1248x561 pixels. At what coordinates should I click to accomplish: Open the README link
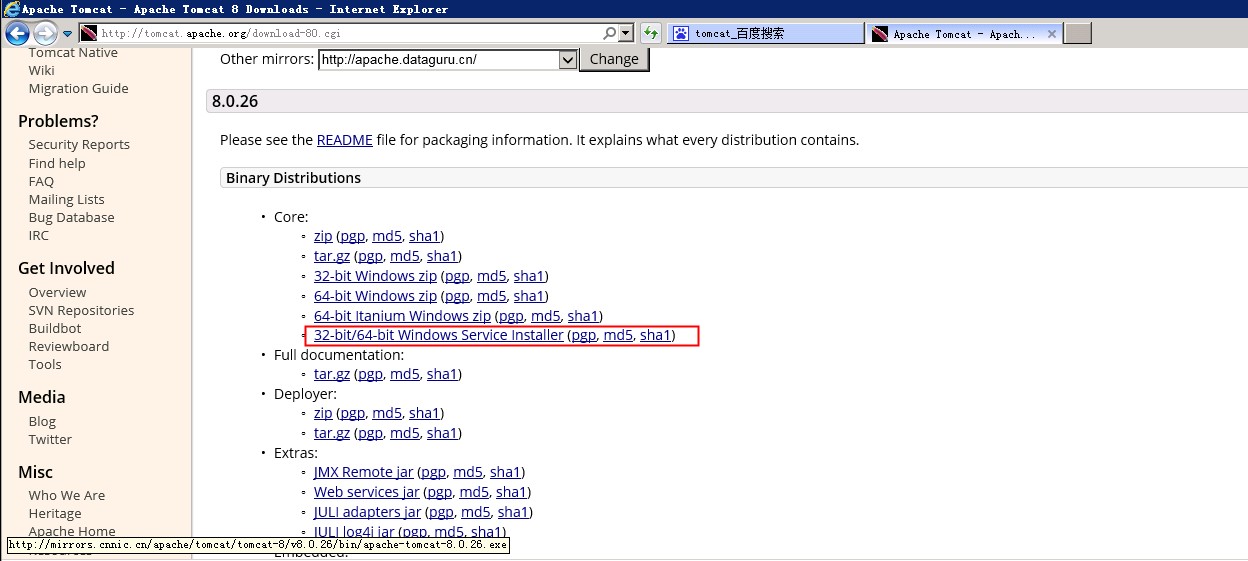click(x=344, y=140)
